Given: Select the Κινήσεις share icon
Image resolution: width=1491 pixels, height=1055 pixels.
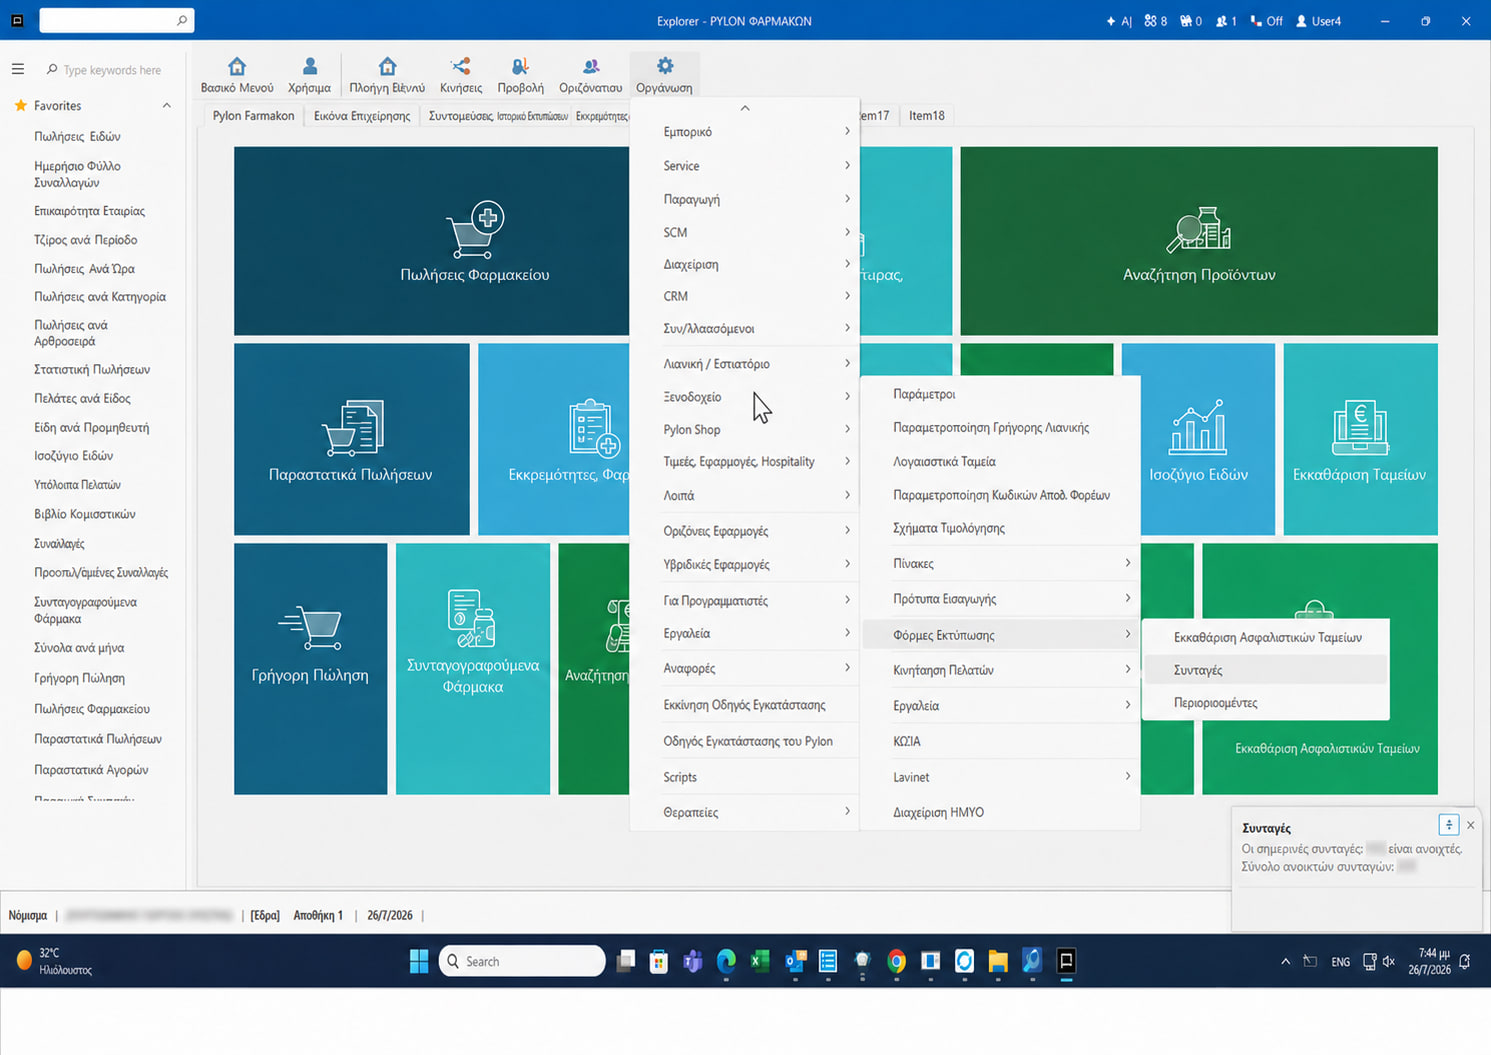Looking at the screenshot, I should (461, 67).
